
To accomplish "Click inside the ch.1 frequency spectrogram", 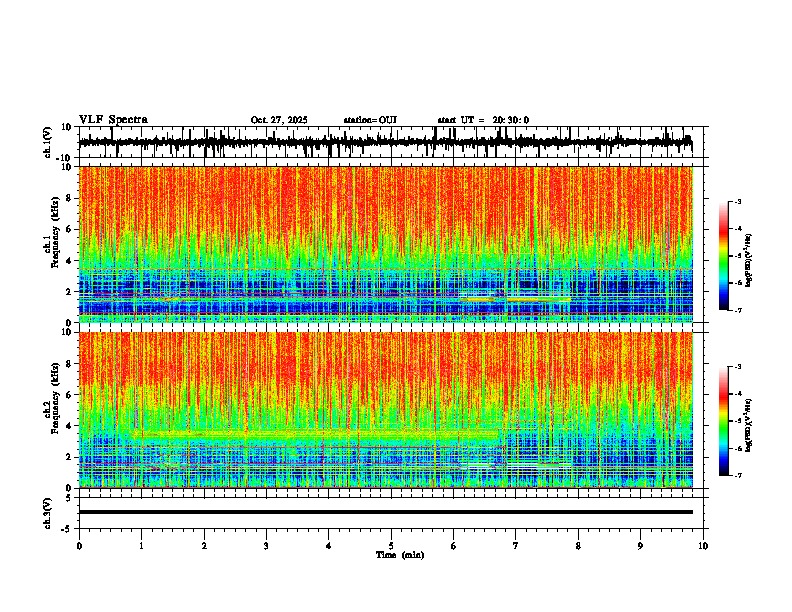I will click(x=385, y=244).
